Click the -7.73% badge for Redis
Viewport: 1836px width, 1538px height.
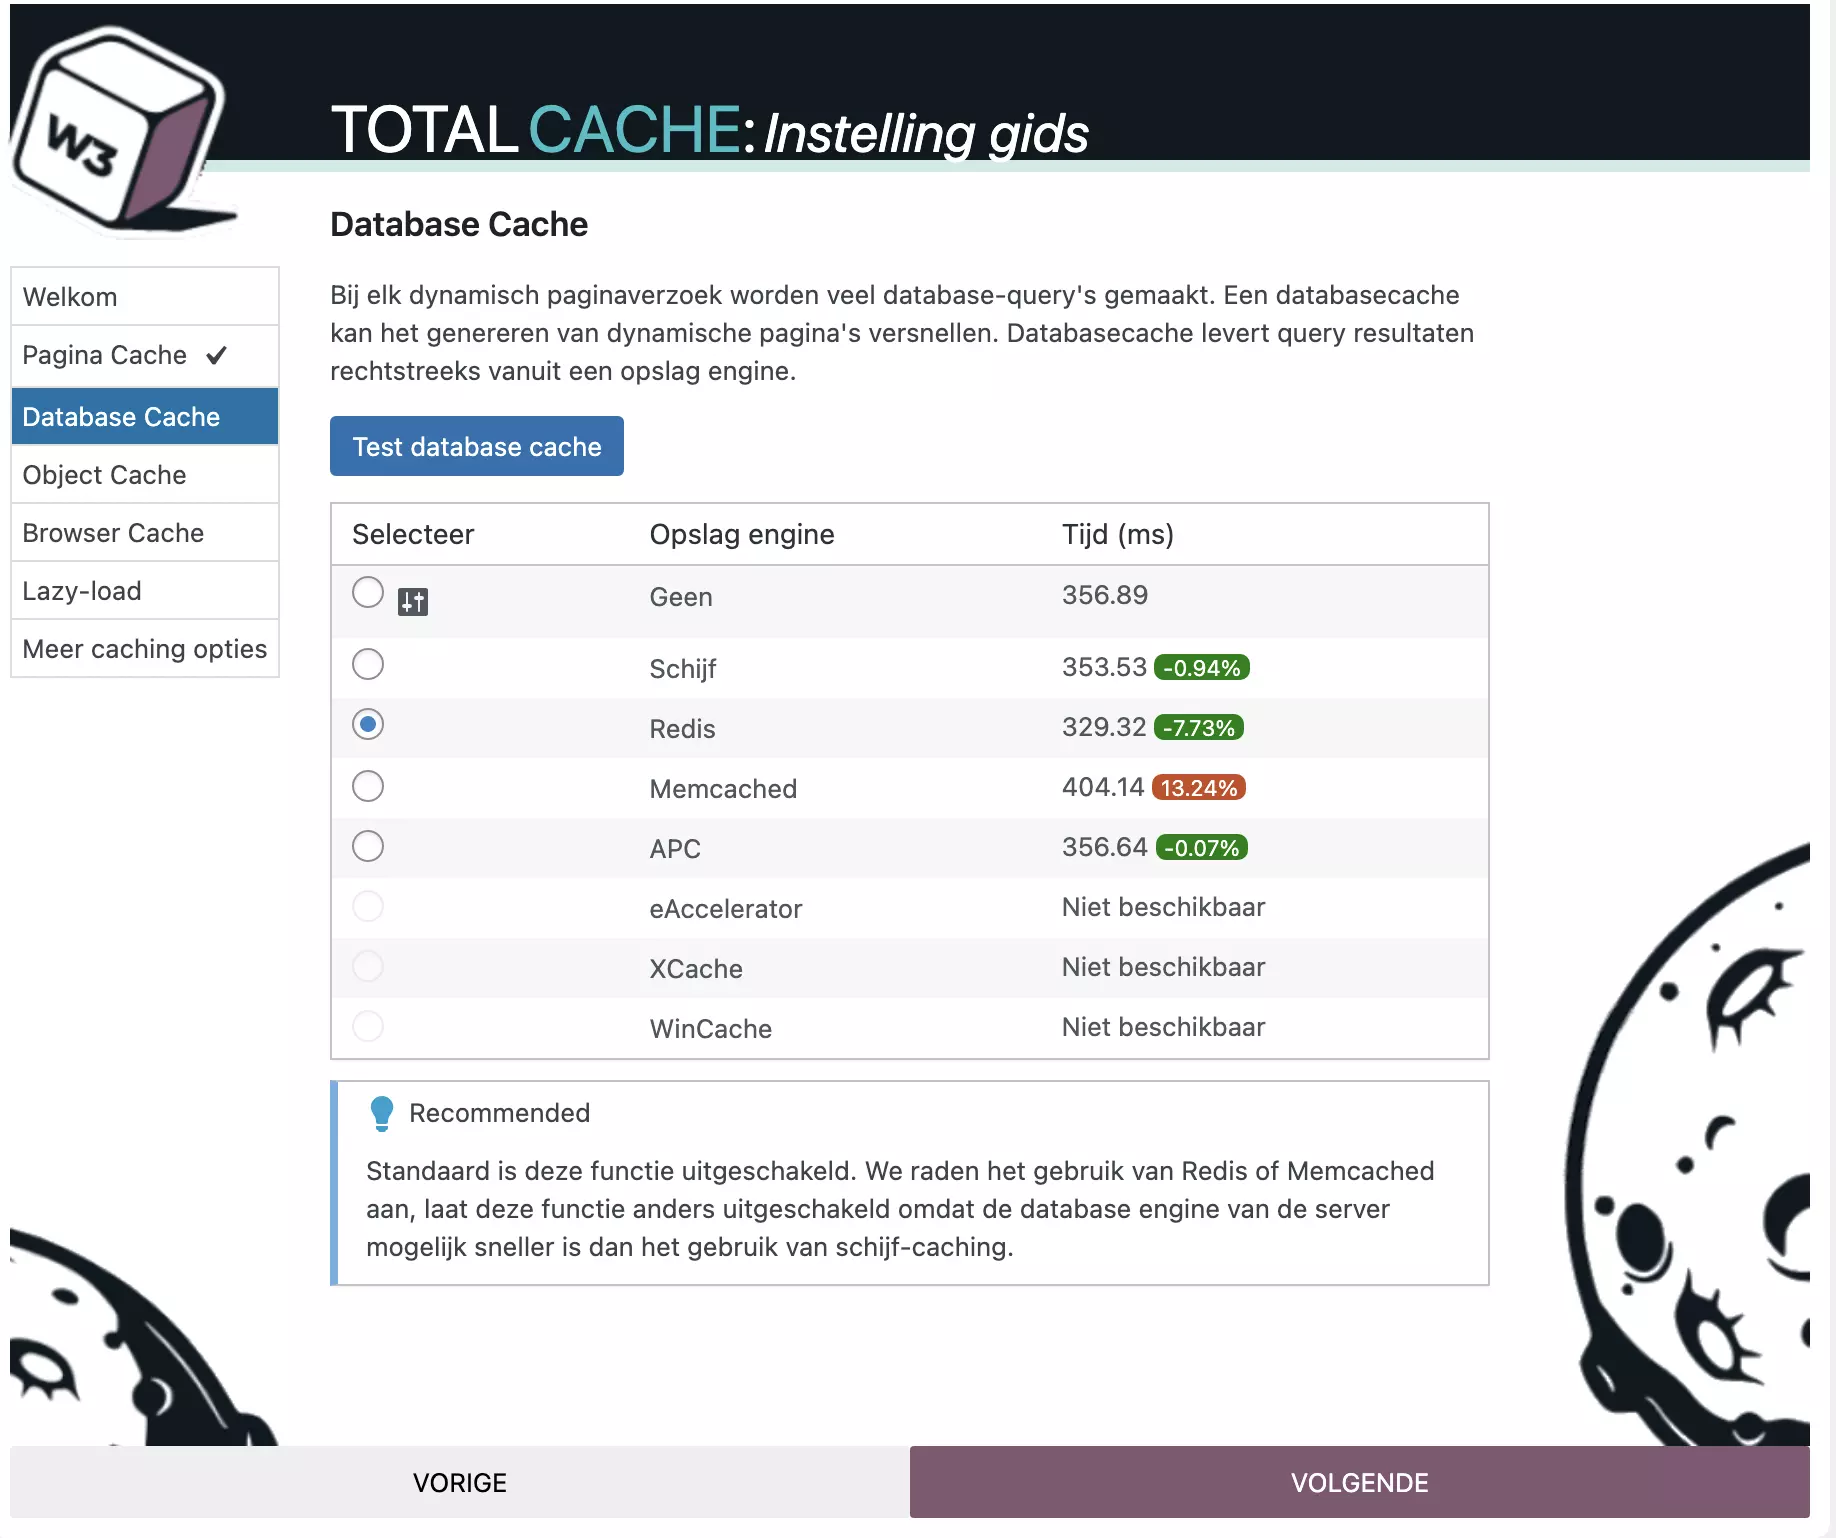click(x=1199, y=728)
